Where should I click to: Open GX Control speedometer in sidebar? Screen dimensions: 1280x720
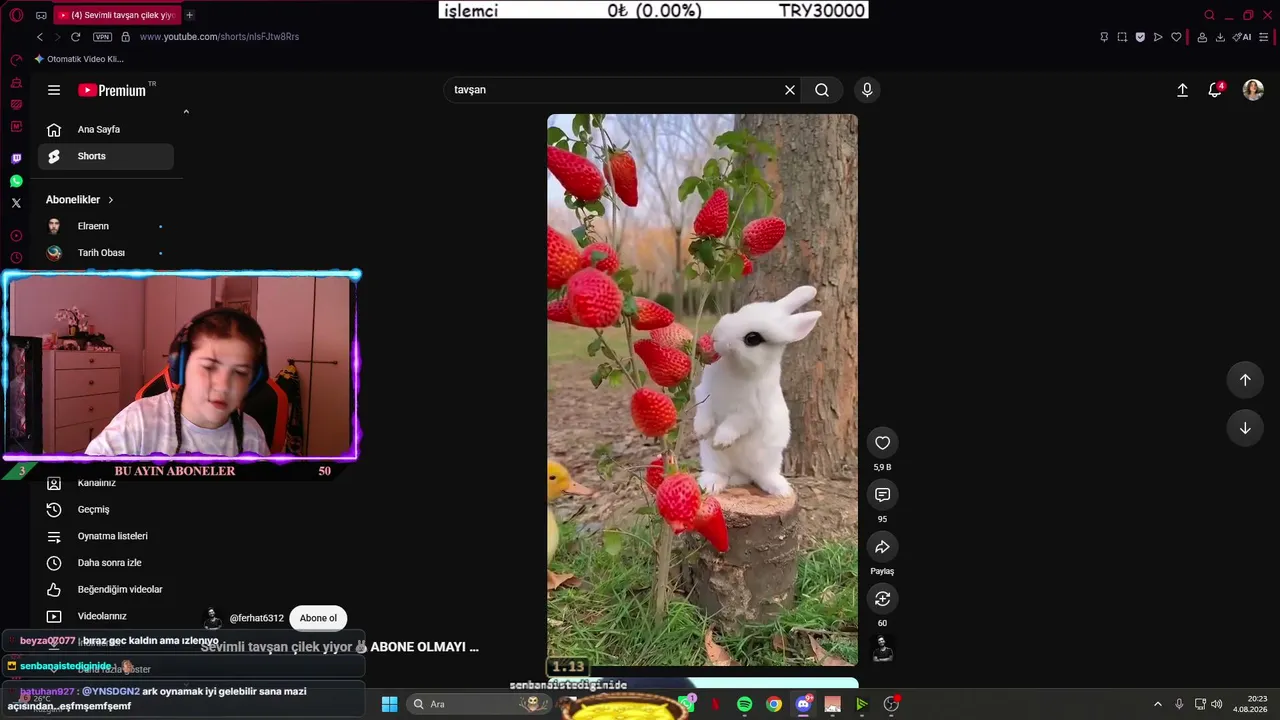(16, 60)
